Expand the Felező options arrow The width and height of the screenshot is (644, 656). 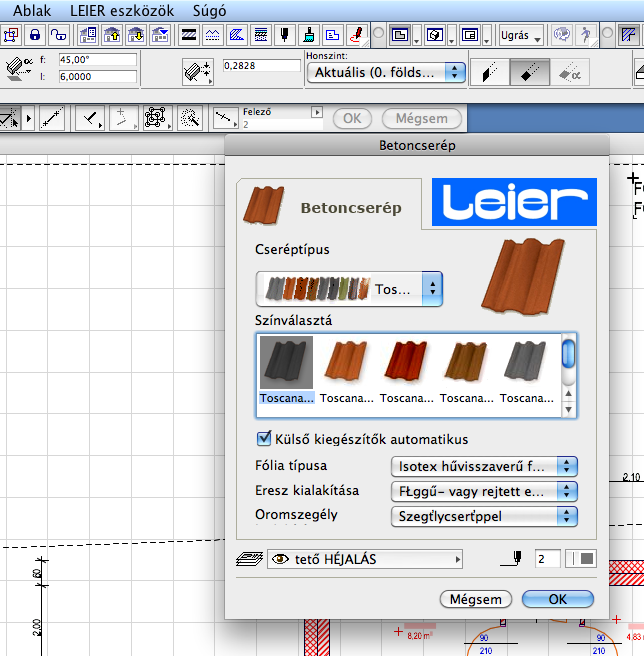[x=317, y=112]
